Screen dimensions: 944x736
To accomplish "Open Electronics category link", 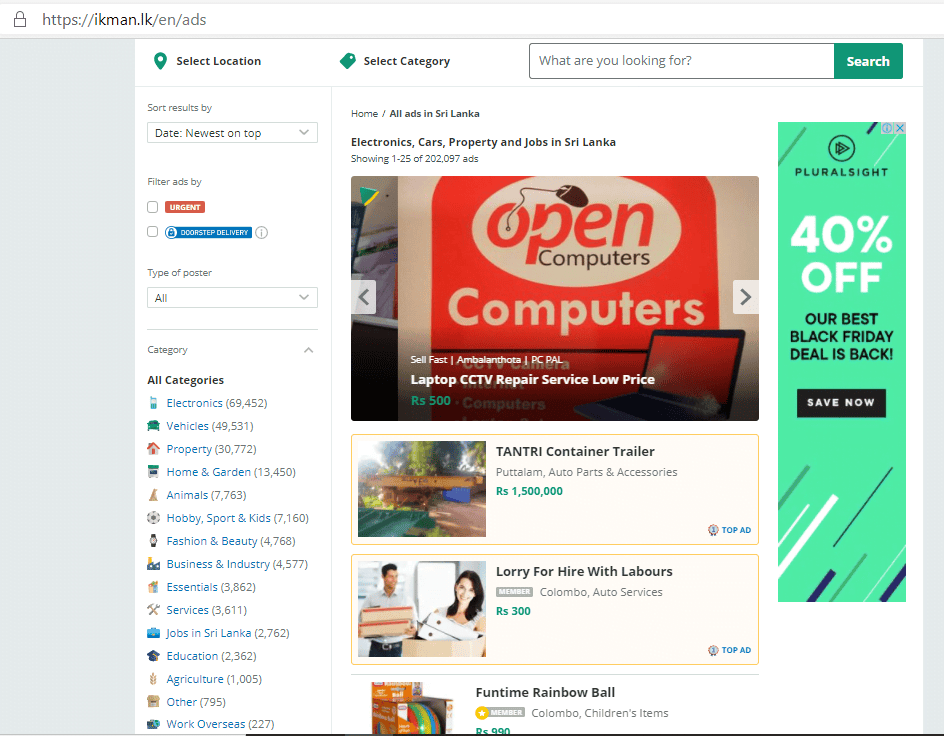I will (x=194, y=403).
